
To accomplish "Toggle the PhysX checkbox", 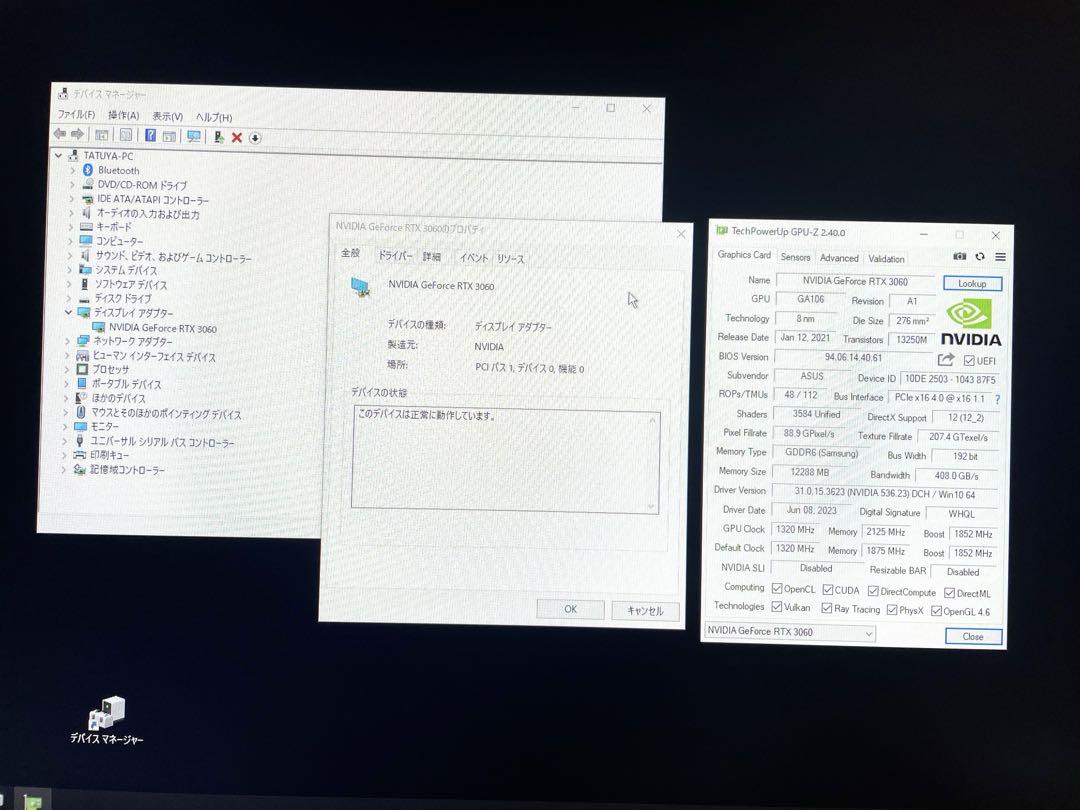I will tap(892, 610).
